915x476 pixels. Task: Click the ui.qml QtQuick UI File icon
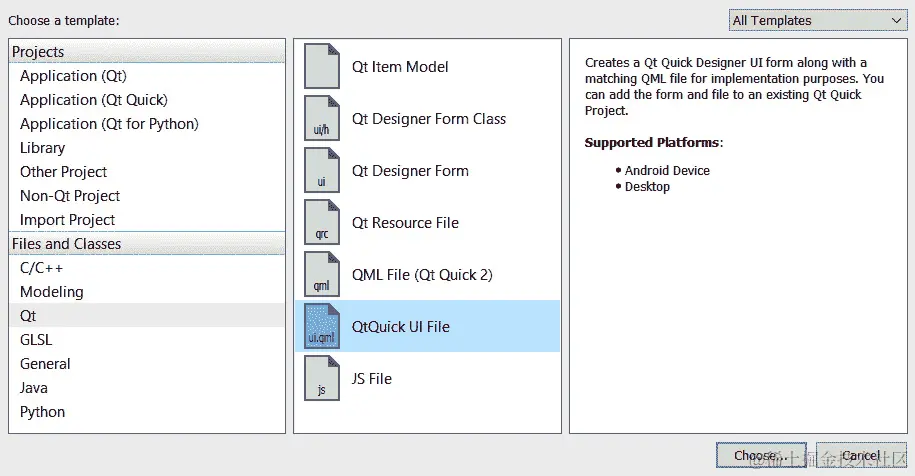322,326
